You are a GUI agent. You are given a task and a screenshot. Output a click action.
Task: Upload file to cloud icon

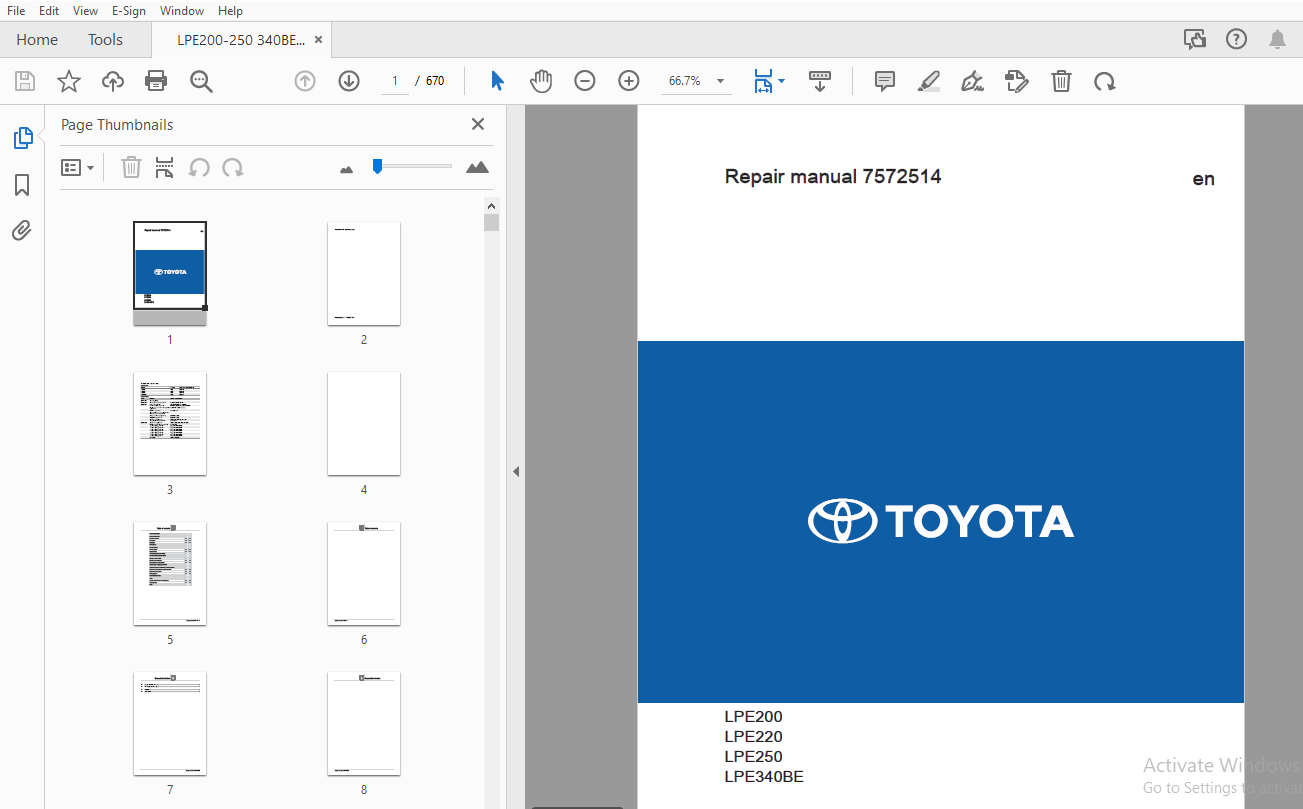pyautogui.click(x=113, y=81)
